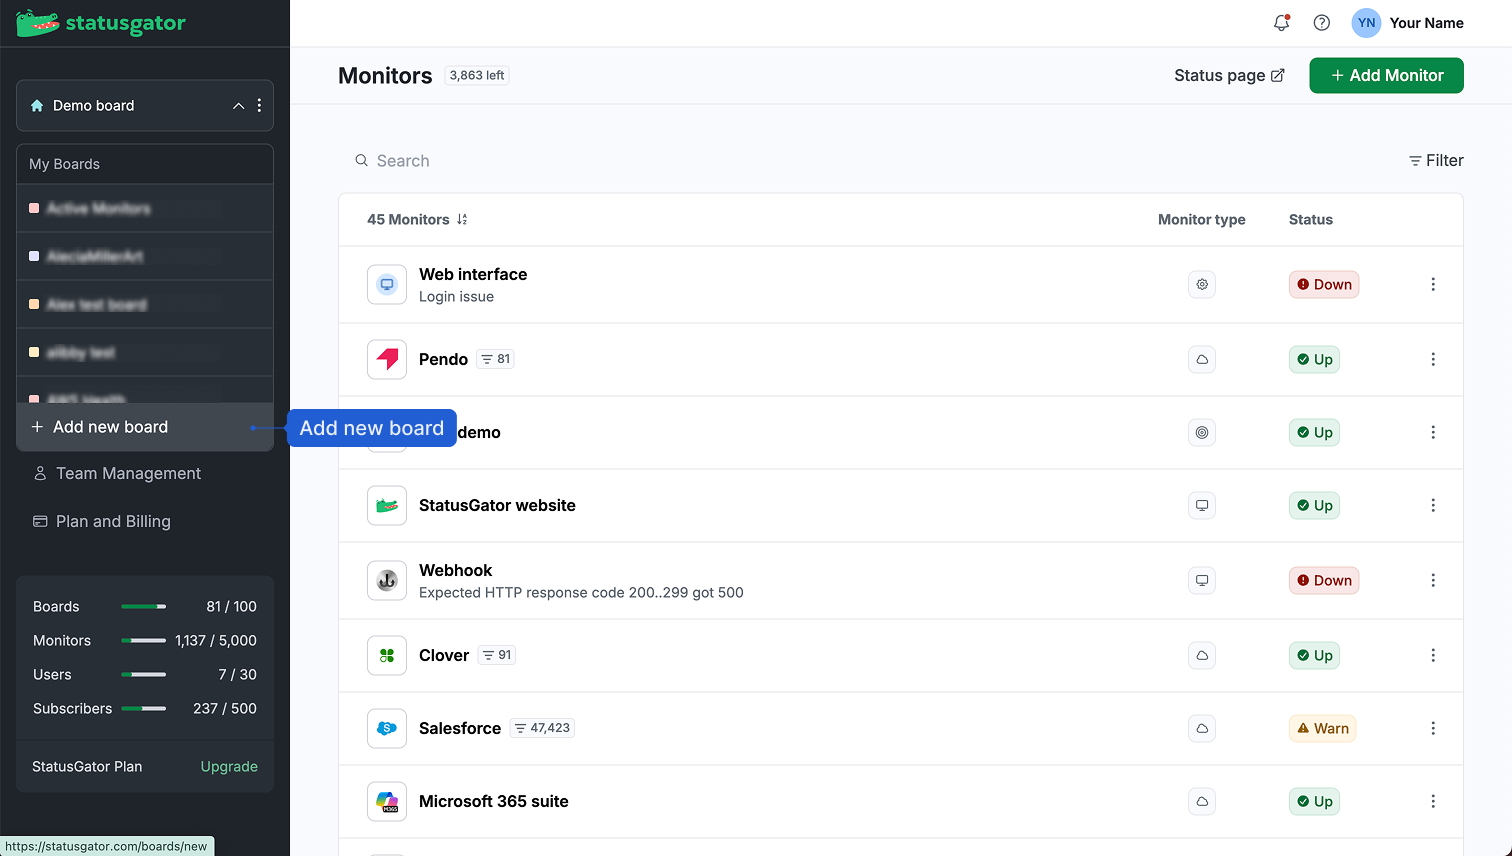Click the Microsoft 365 suite logo
Viewport: 1512px width, 856px height.
click(387, 801)
